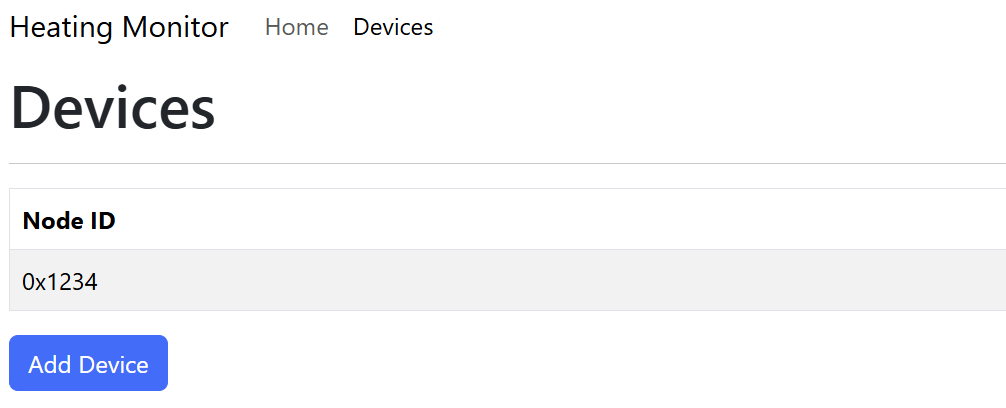Image resolution: width=1006 pixels, height=408 pixels.
Task: Add a new device with the blue button
Action: (88, 364)
